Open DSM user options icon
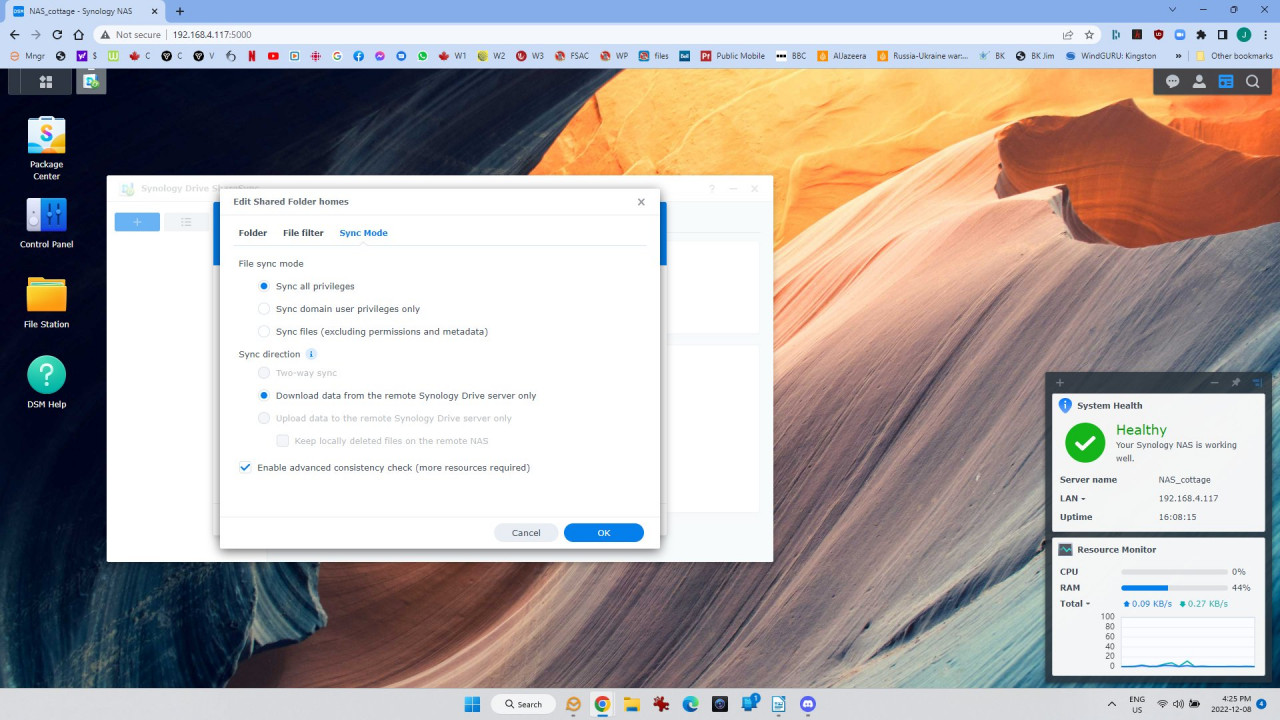1280x720 pixels. pos(1199,82)
